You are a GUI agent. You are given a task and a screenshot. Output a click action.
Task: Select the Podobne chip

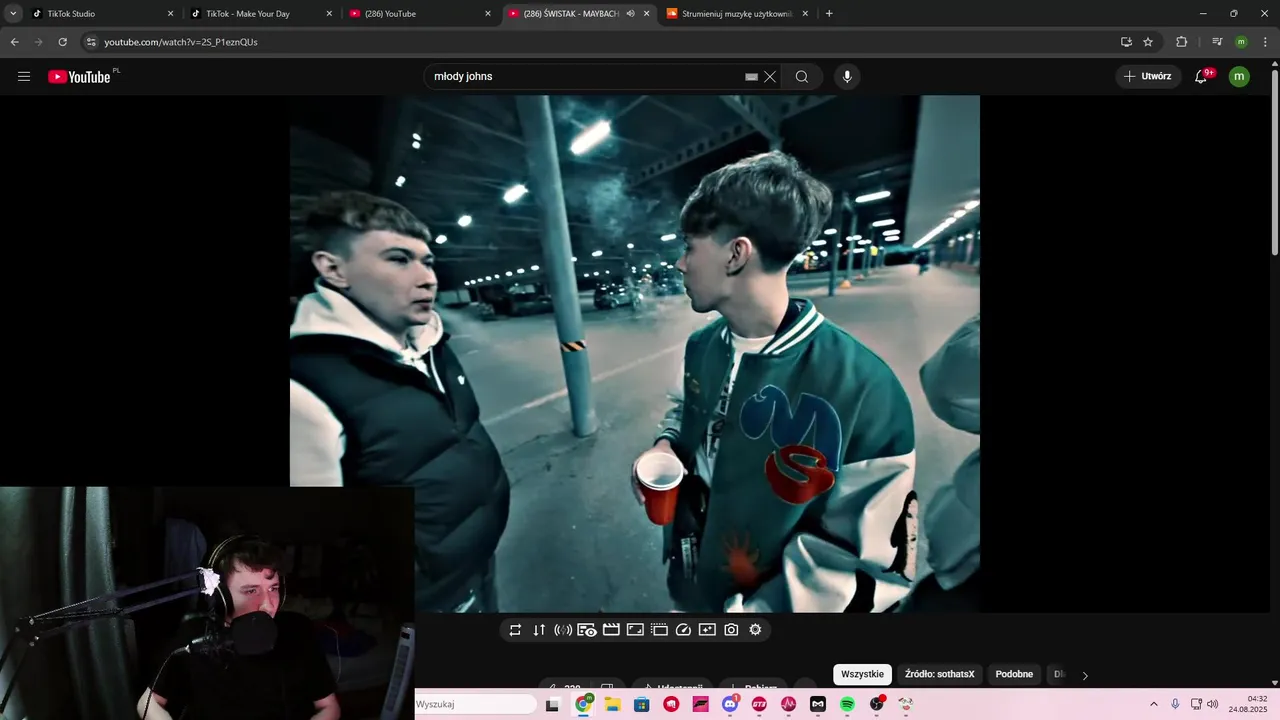coord(1014,674)
